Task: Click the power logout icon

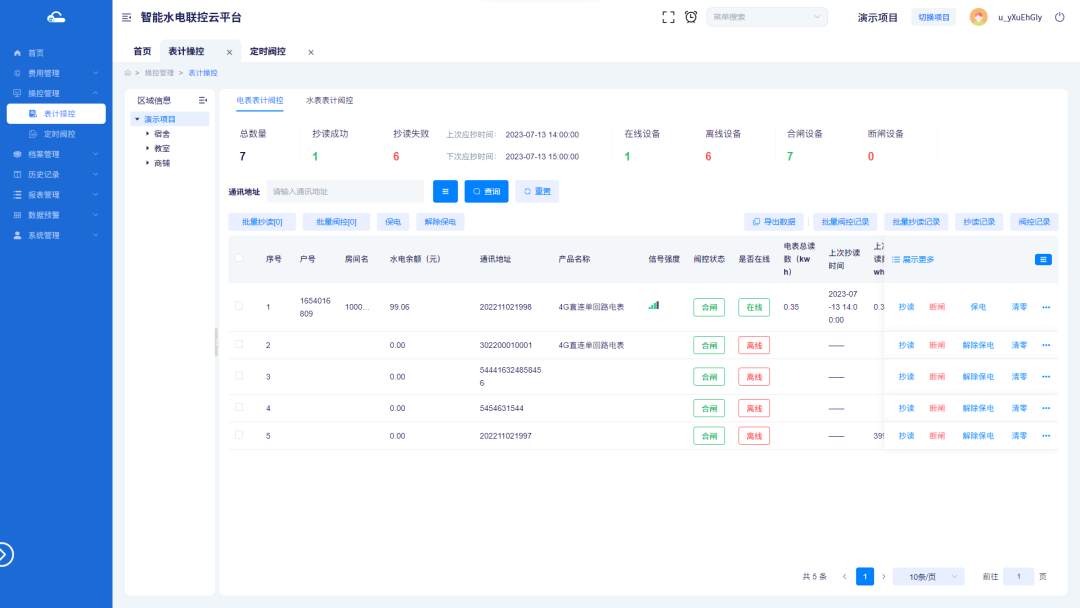Action: click(1059, 17)
